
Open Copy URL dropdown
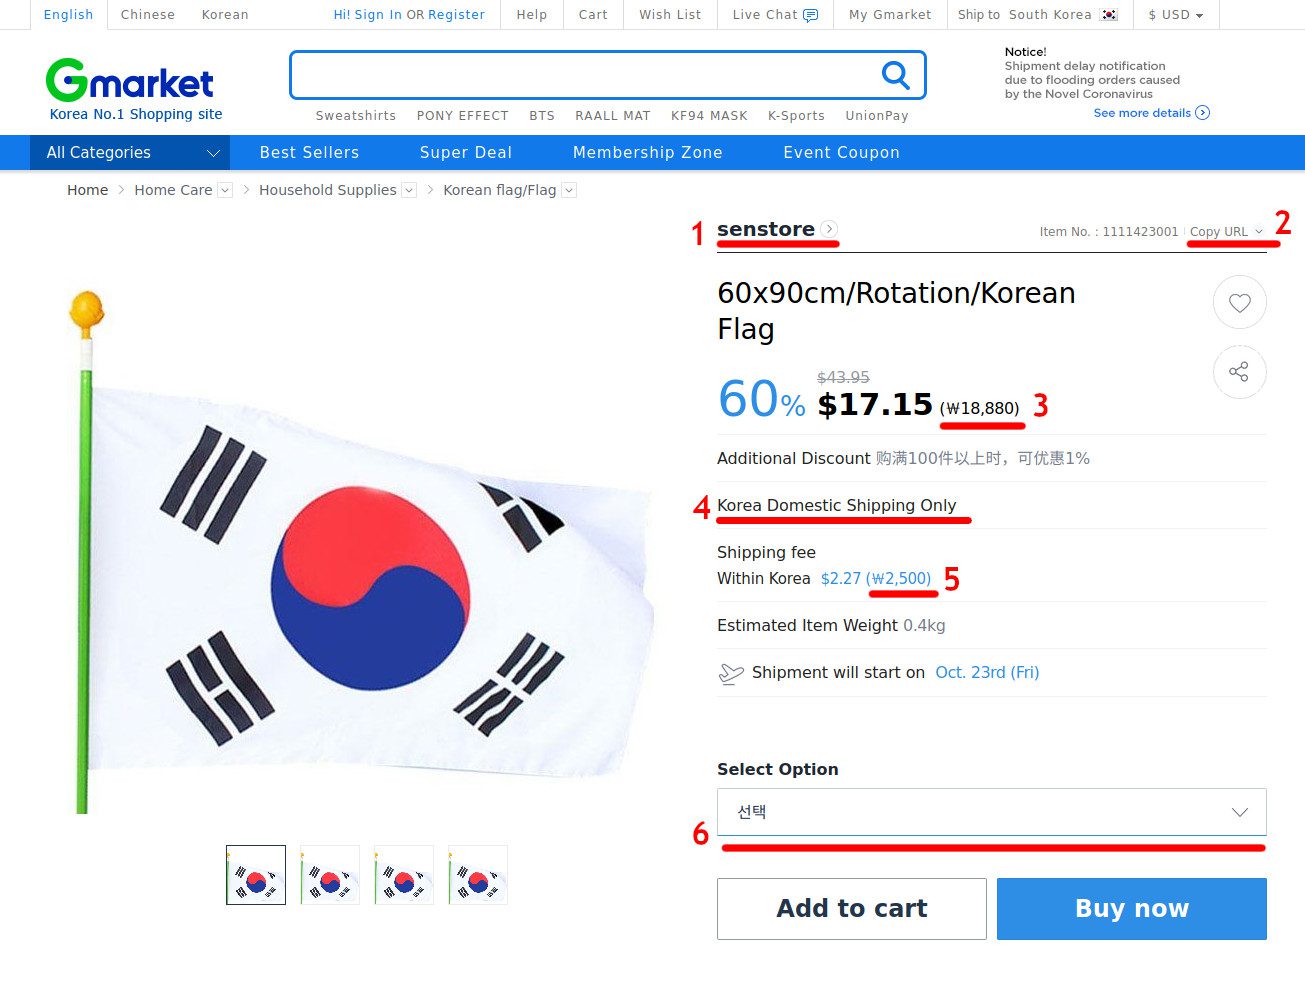click(1226, 232)
